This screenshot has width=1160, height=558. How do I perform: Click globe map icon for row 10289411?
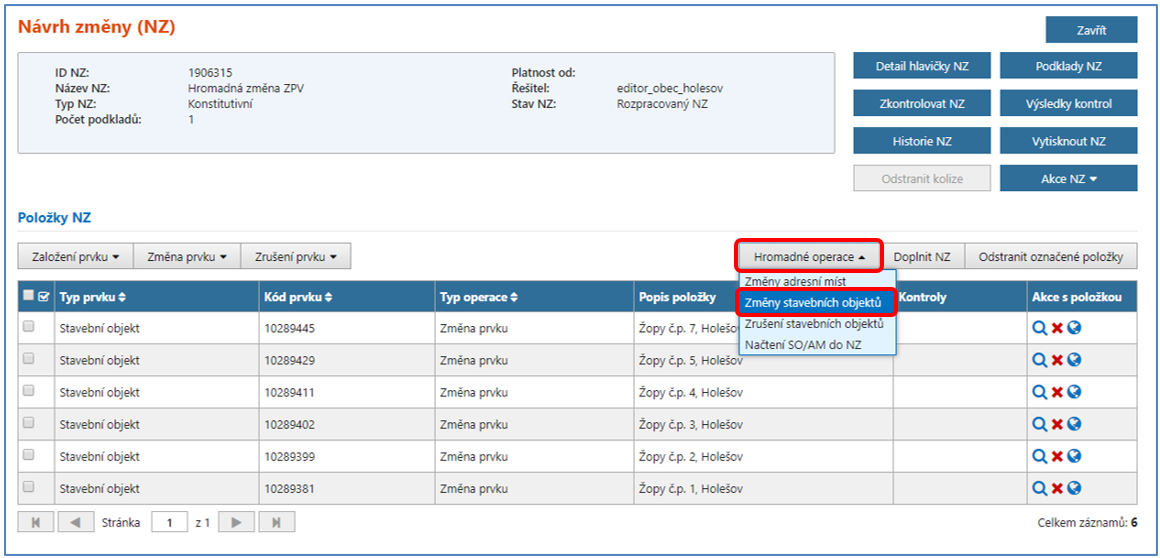[1074, 392]
